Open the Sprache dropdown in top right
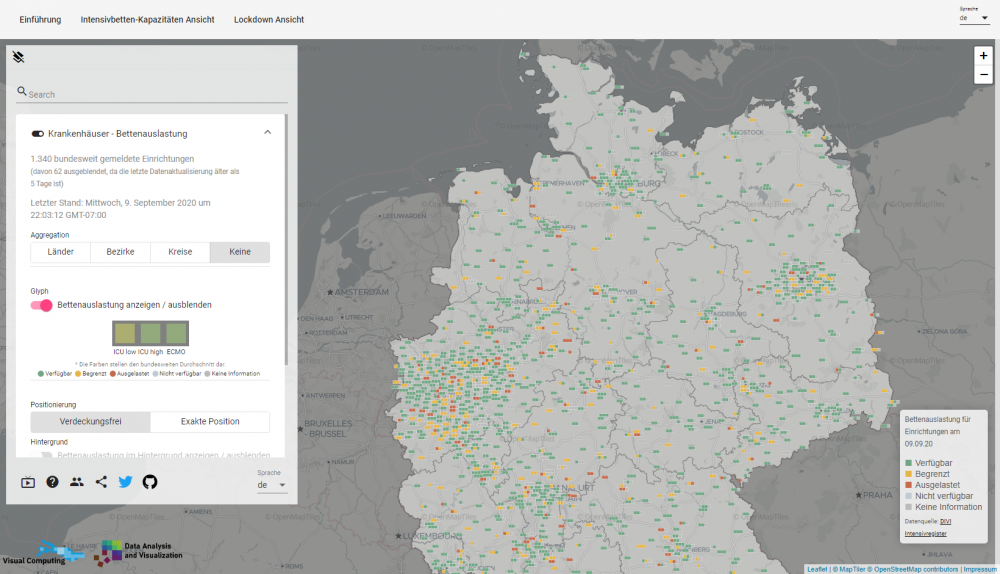This screenshot has height=574, width=1000. pos(974,18)
